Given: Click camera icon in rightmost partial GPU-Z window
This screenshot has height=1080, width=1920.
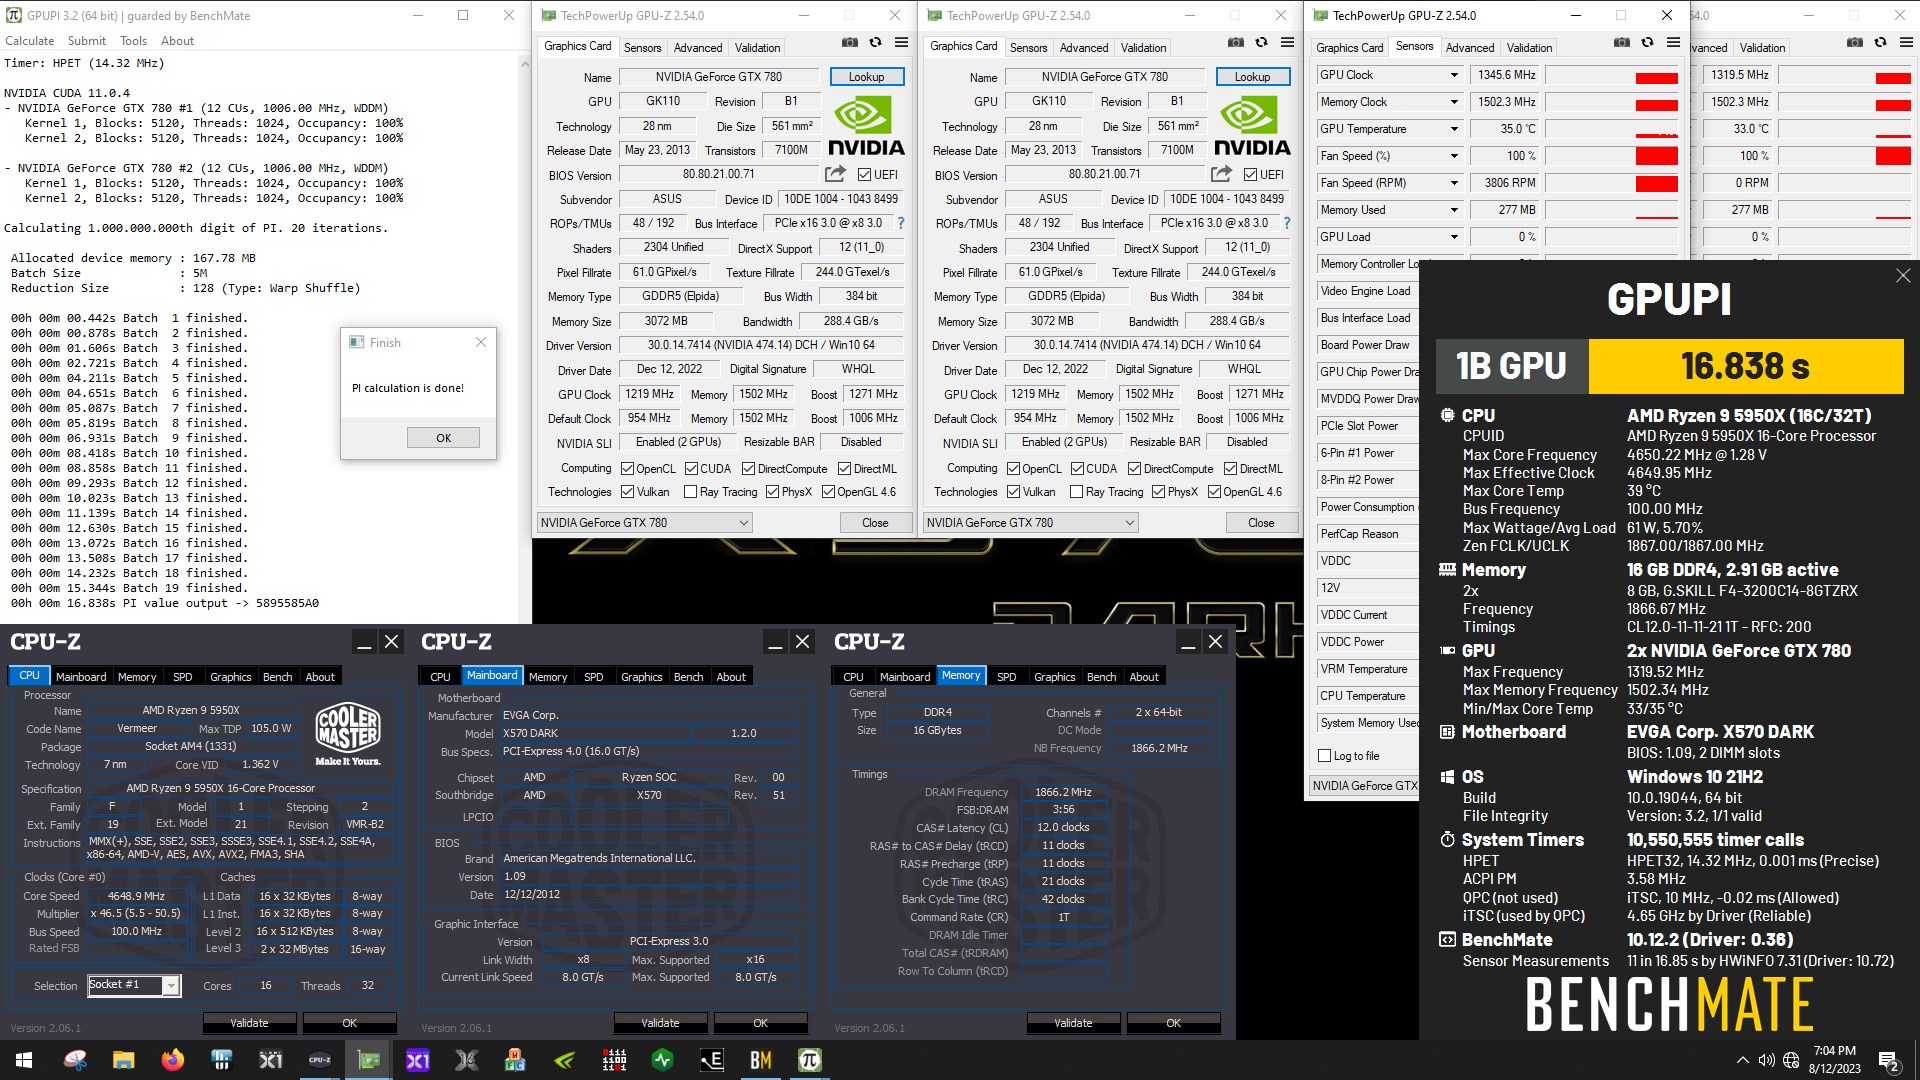Looking at the screenshot, I should 1854,43.
